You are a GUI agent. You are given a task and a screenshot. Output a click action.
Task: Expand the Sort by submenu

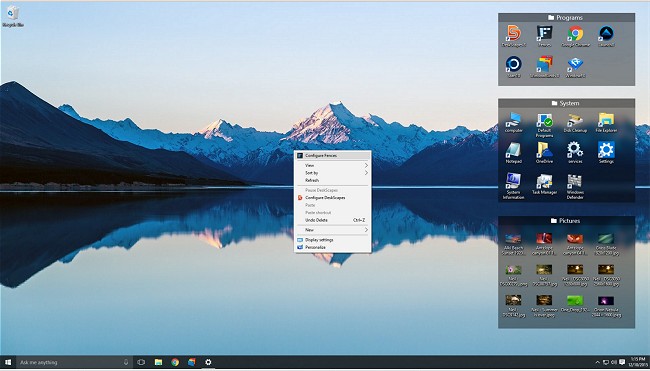[332, 173]
